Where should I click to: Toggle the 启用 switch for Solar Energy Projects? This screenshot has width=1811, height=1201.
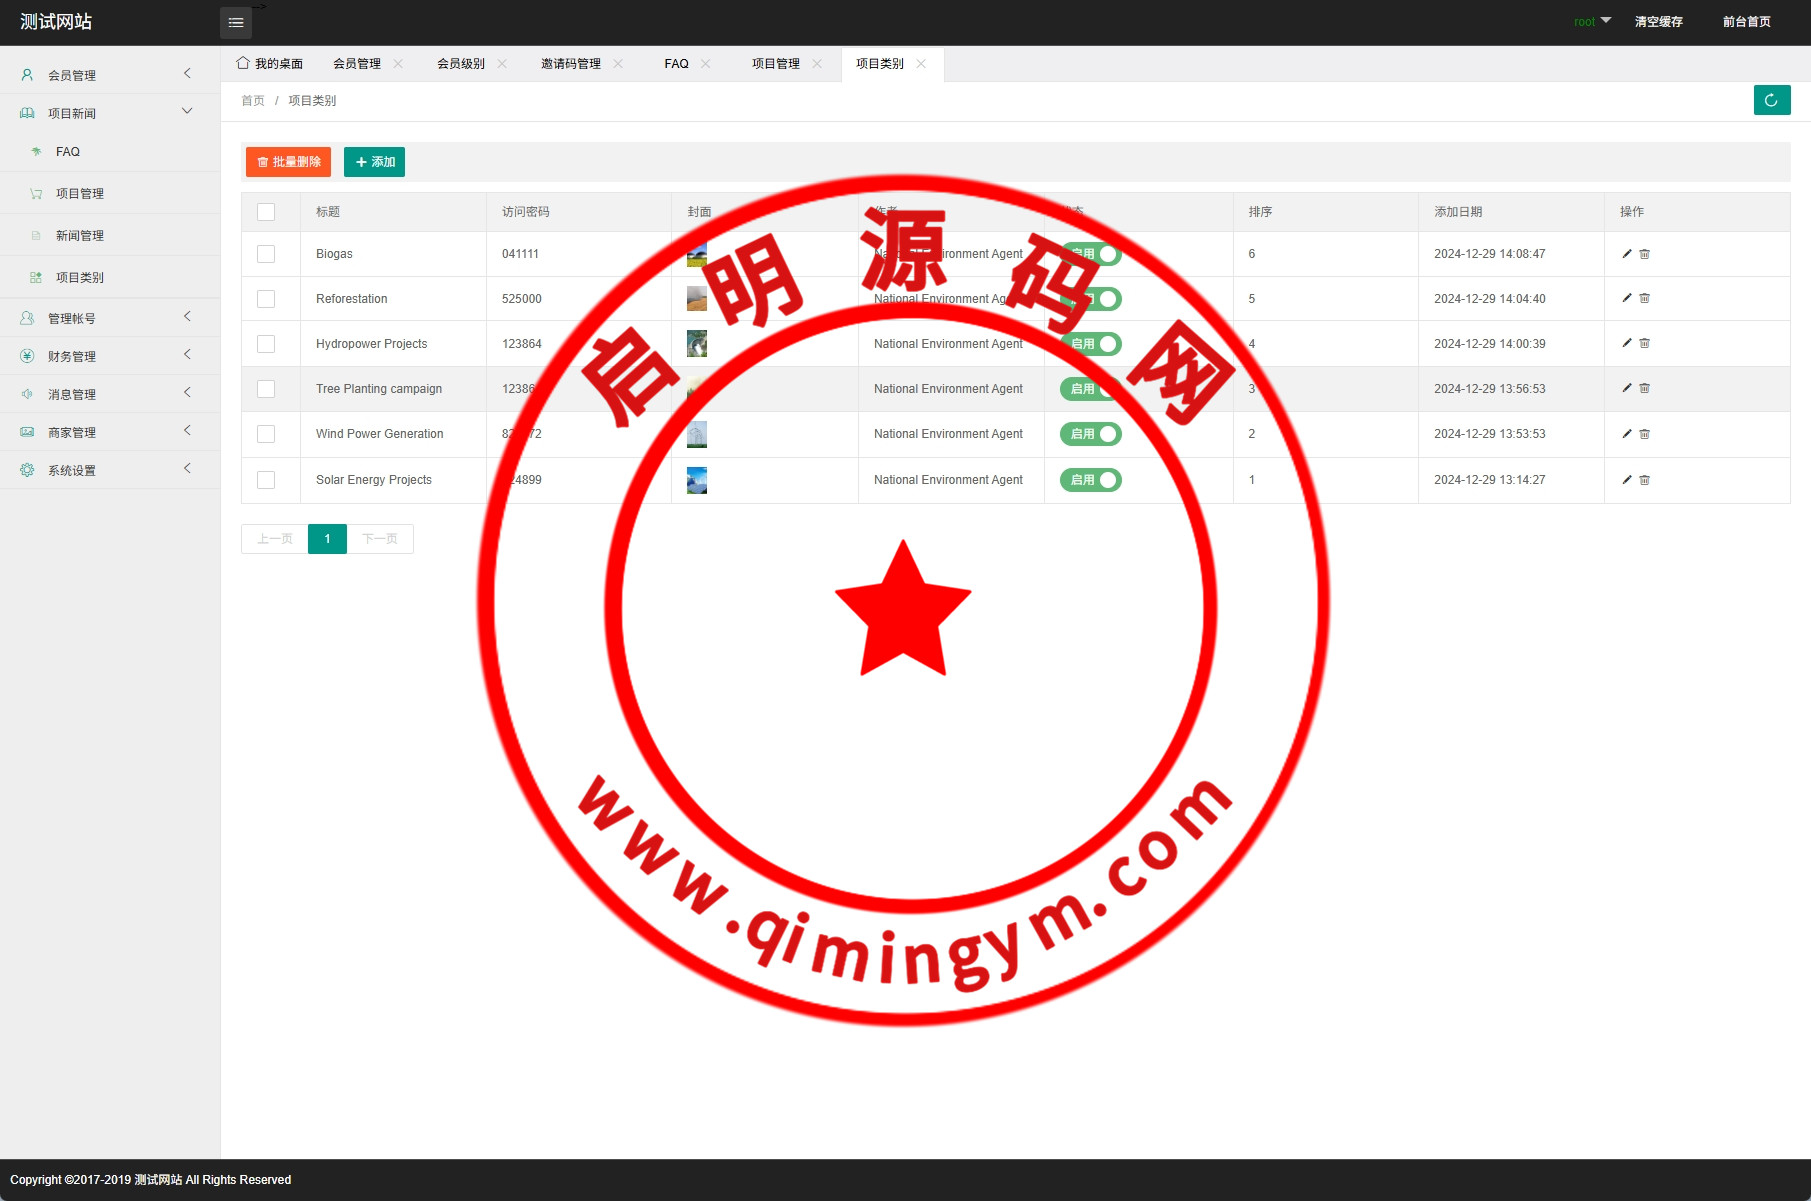pyautogui.click(x=1091, y=480)
